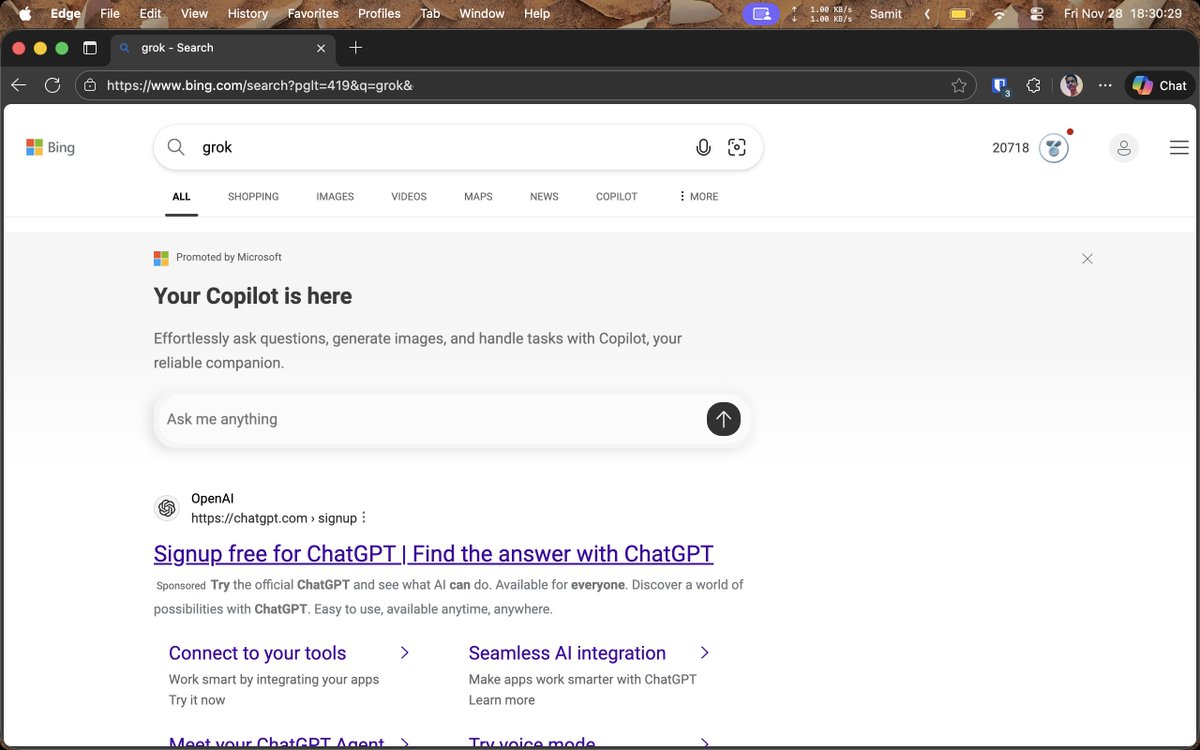Image resolution: width=1200 pixels, height=750 pixels.
Task: Open the Help menu
Action: [x=537, y=14]
